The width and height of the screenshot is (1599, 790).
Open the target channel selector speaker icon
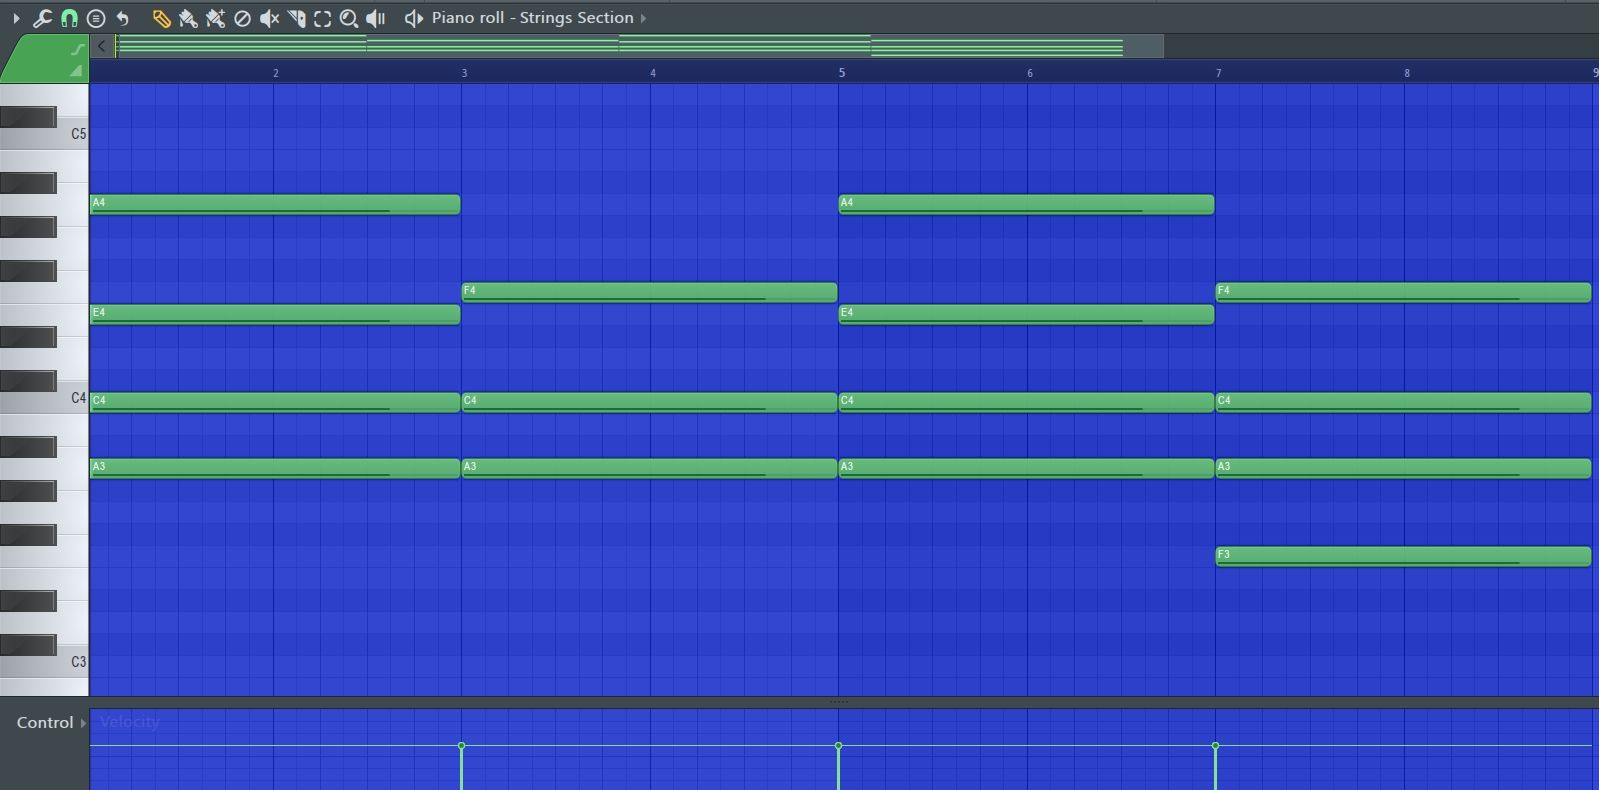point(413,18)
